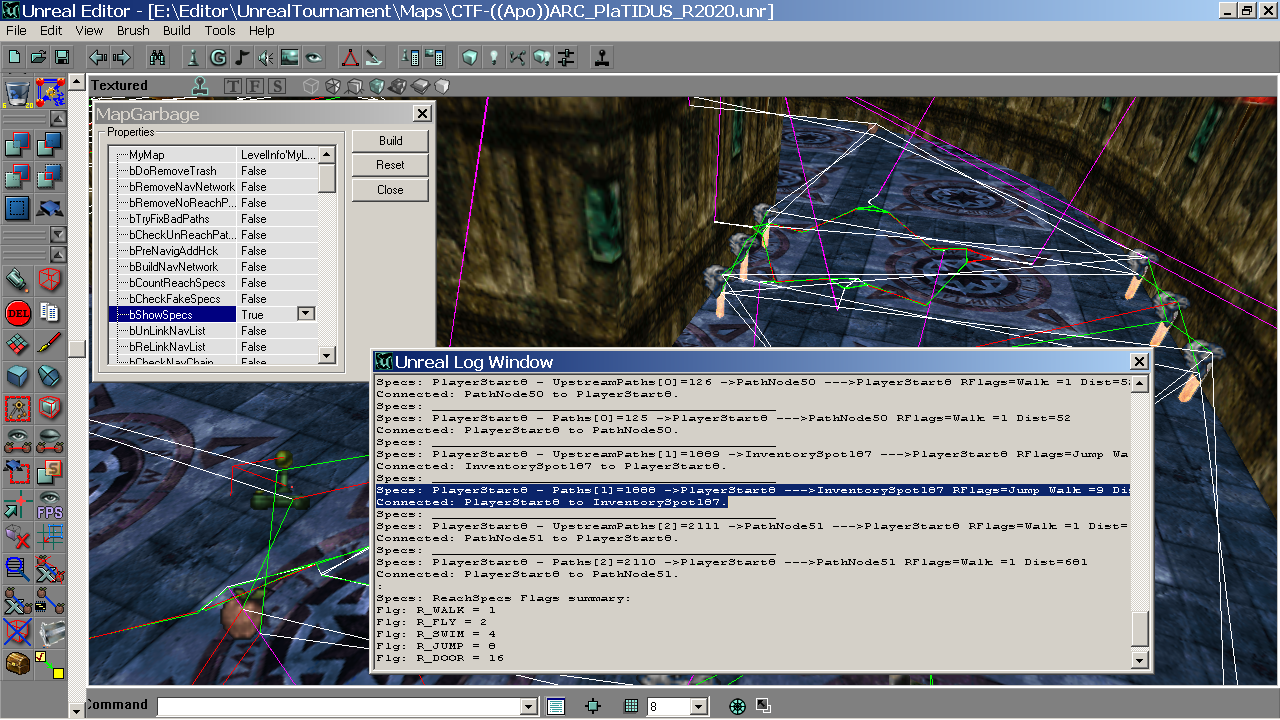Click Build button in MapGarbage
This screenshot has height=720, width=1280.
tap(390, 141)
